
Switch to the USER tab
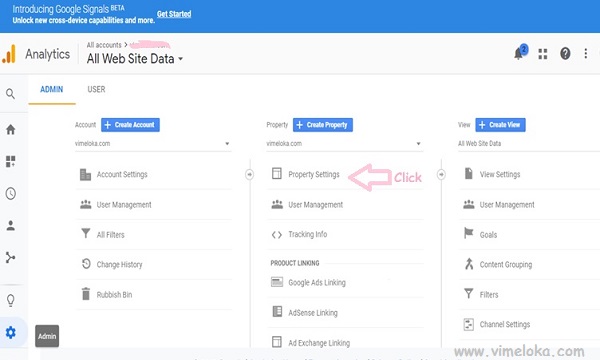[x=96, y=90]
